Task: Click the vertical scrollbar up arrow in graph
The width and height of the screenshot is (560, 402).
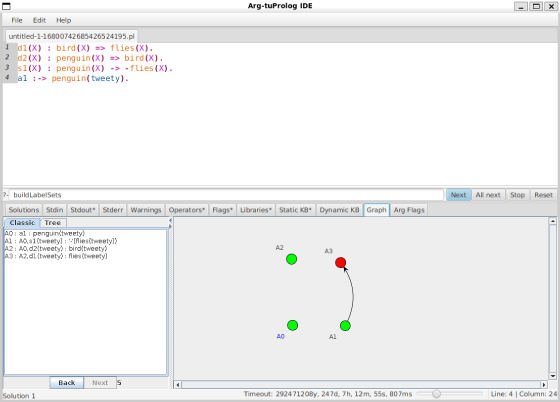Action: coord(552,221)
